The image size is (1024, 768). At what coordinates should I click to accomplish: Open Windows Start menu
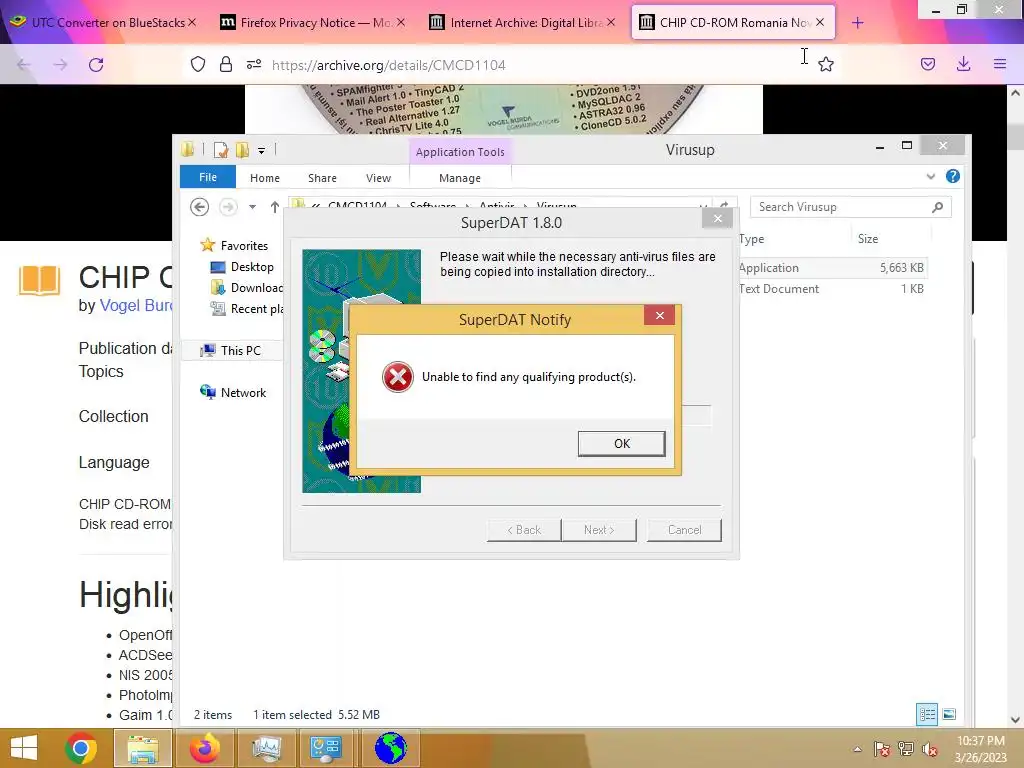(24, 748)
